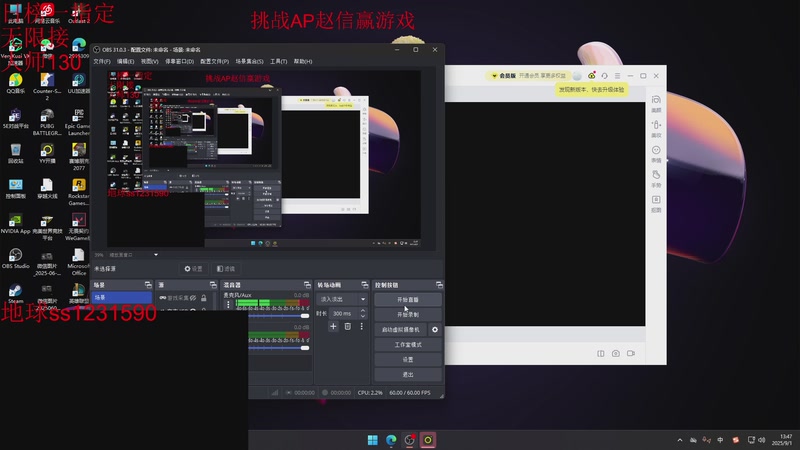
Task: Select the 场景 item in scenes list
Action: [x=121, y=297]
